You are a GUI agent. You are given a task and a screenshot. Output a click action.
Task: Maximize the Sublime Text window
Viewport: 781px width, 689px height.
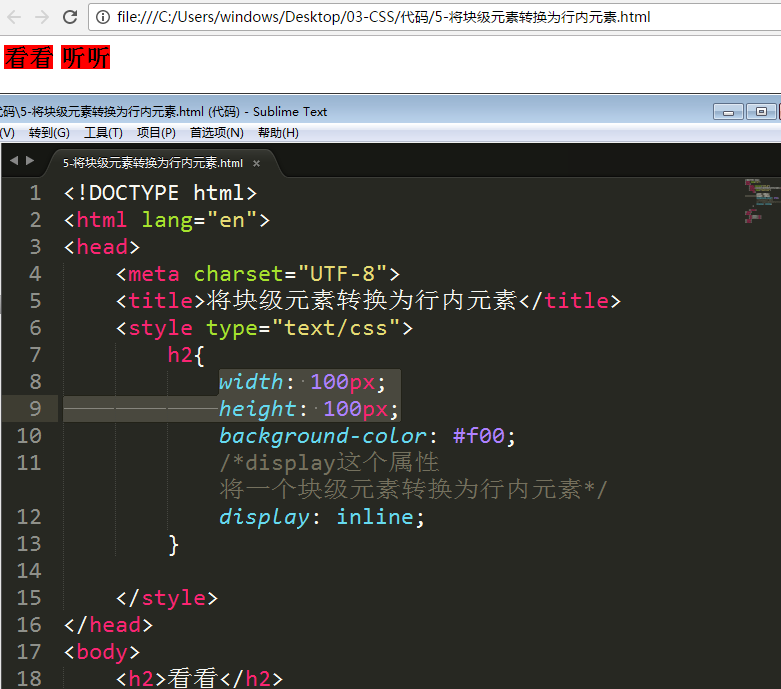coord(761,111)
